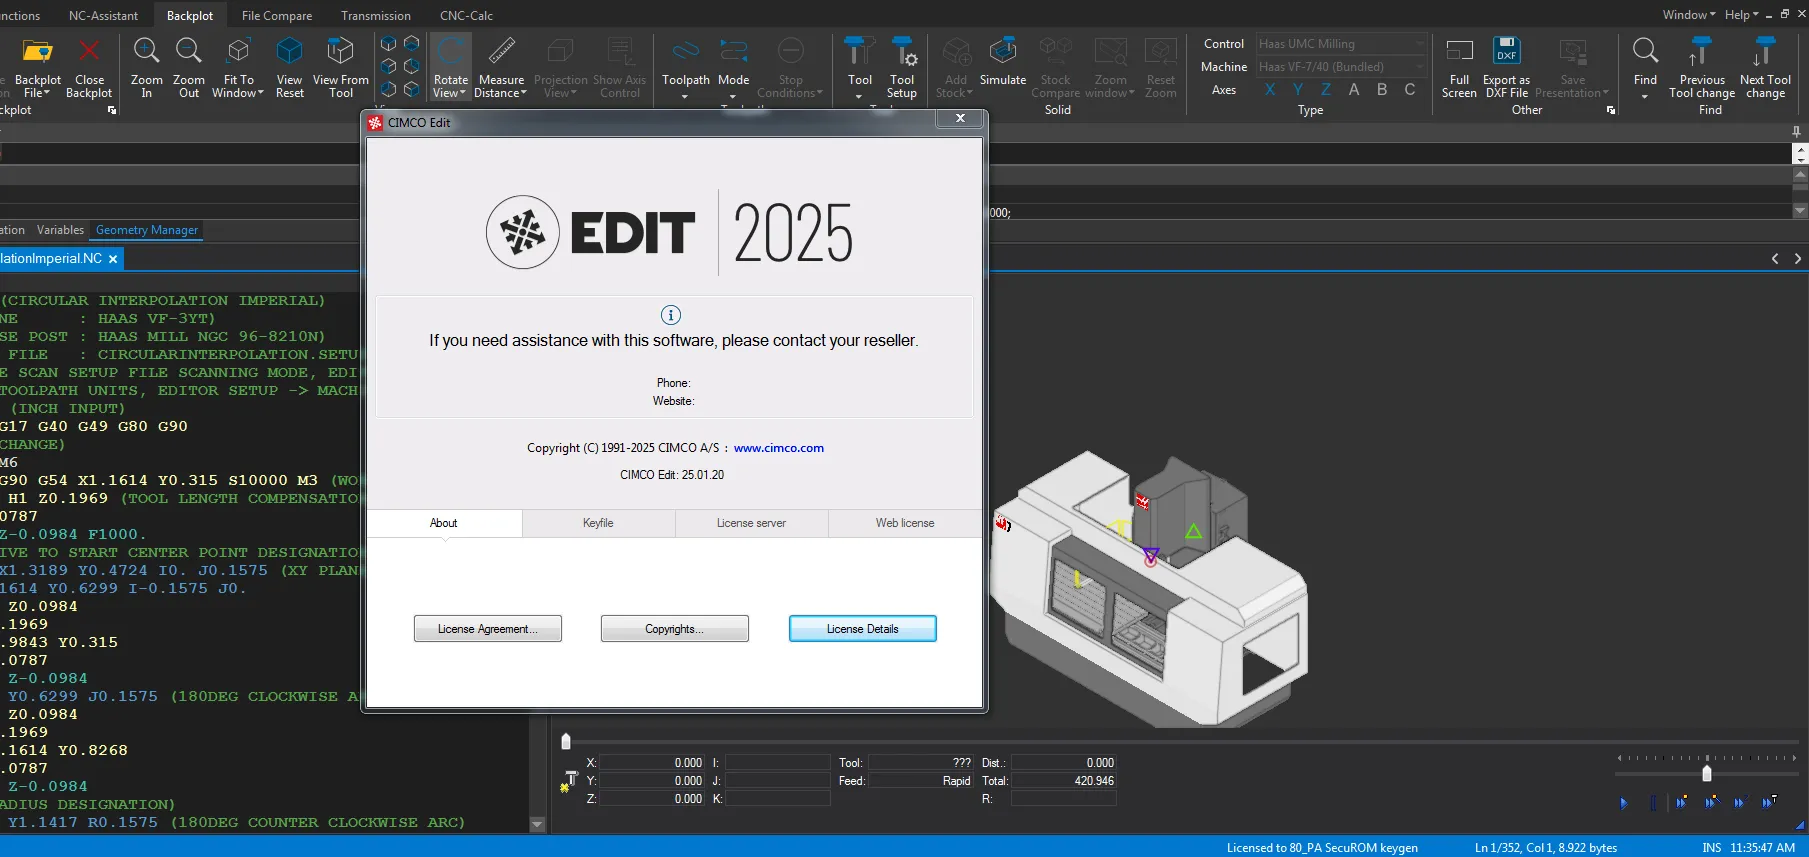Viewport: 1809px width, 857px height.
Task: Jump to Previous Tool change
Action: [x=1701, y=66]
